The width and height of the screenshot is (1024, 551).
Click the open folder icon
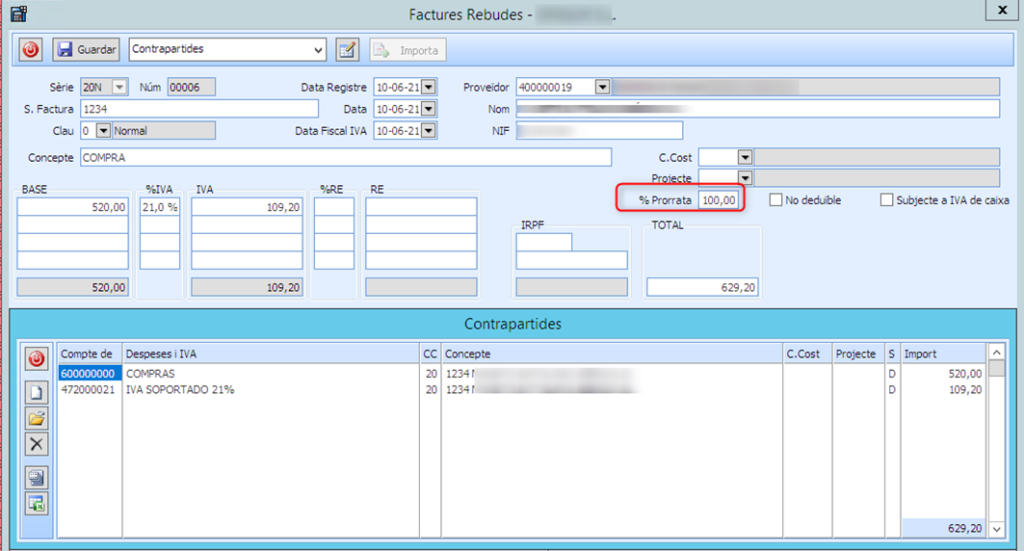pos(37,419)
